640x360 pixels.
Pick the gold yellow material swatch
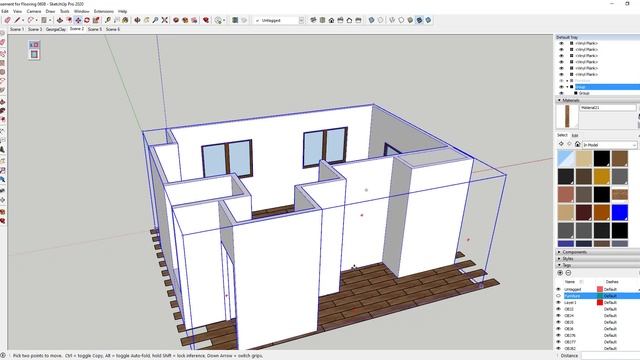point(602,177)
